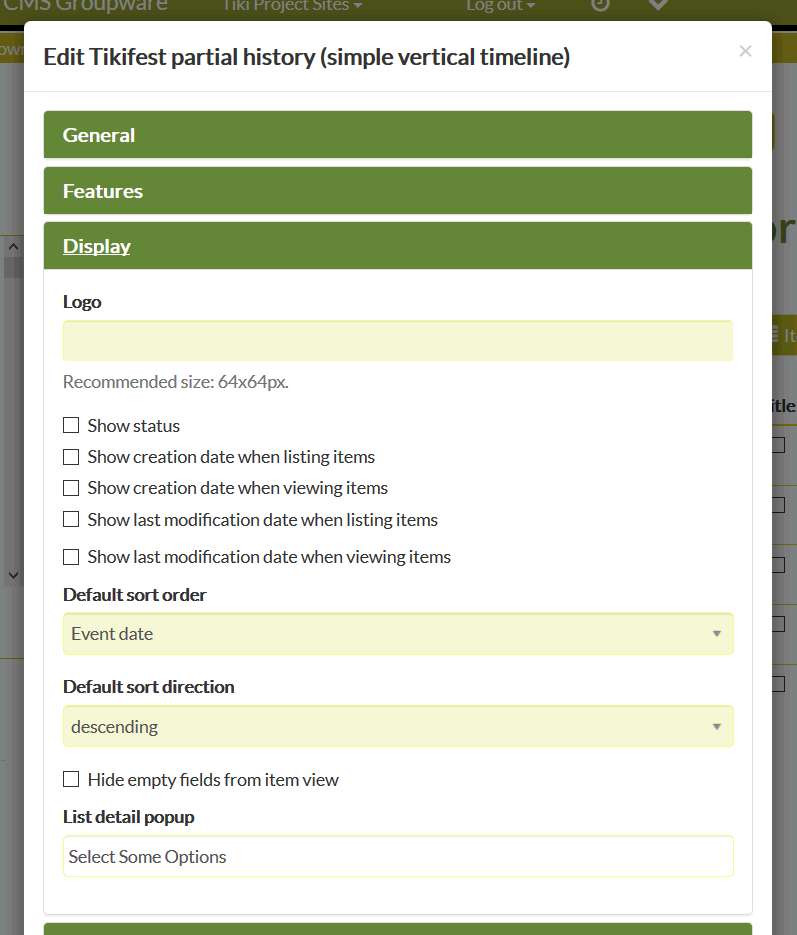Collapse the Display section header
Screen dimensions: 797x935
pos(97,246)
